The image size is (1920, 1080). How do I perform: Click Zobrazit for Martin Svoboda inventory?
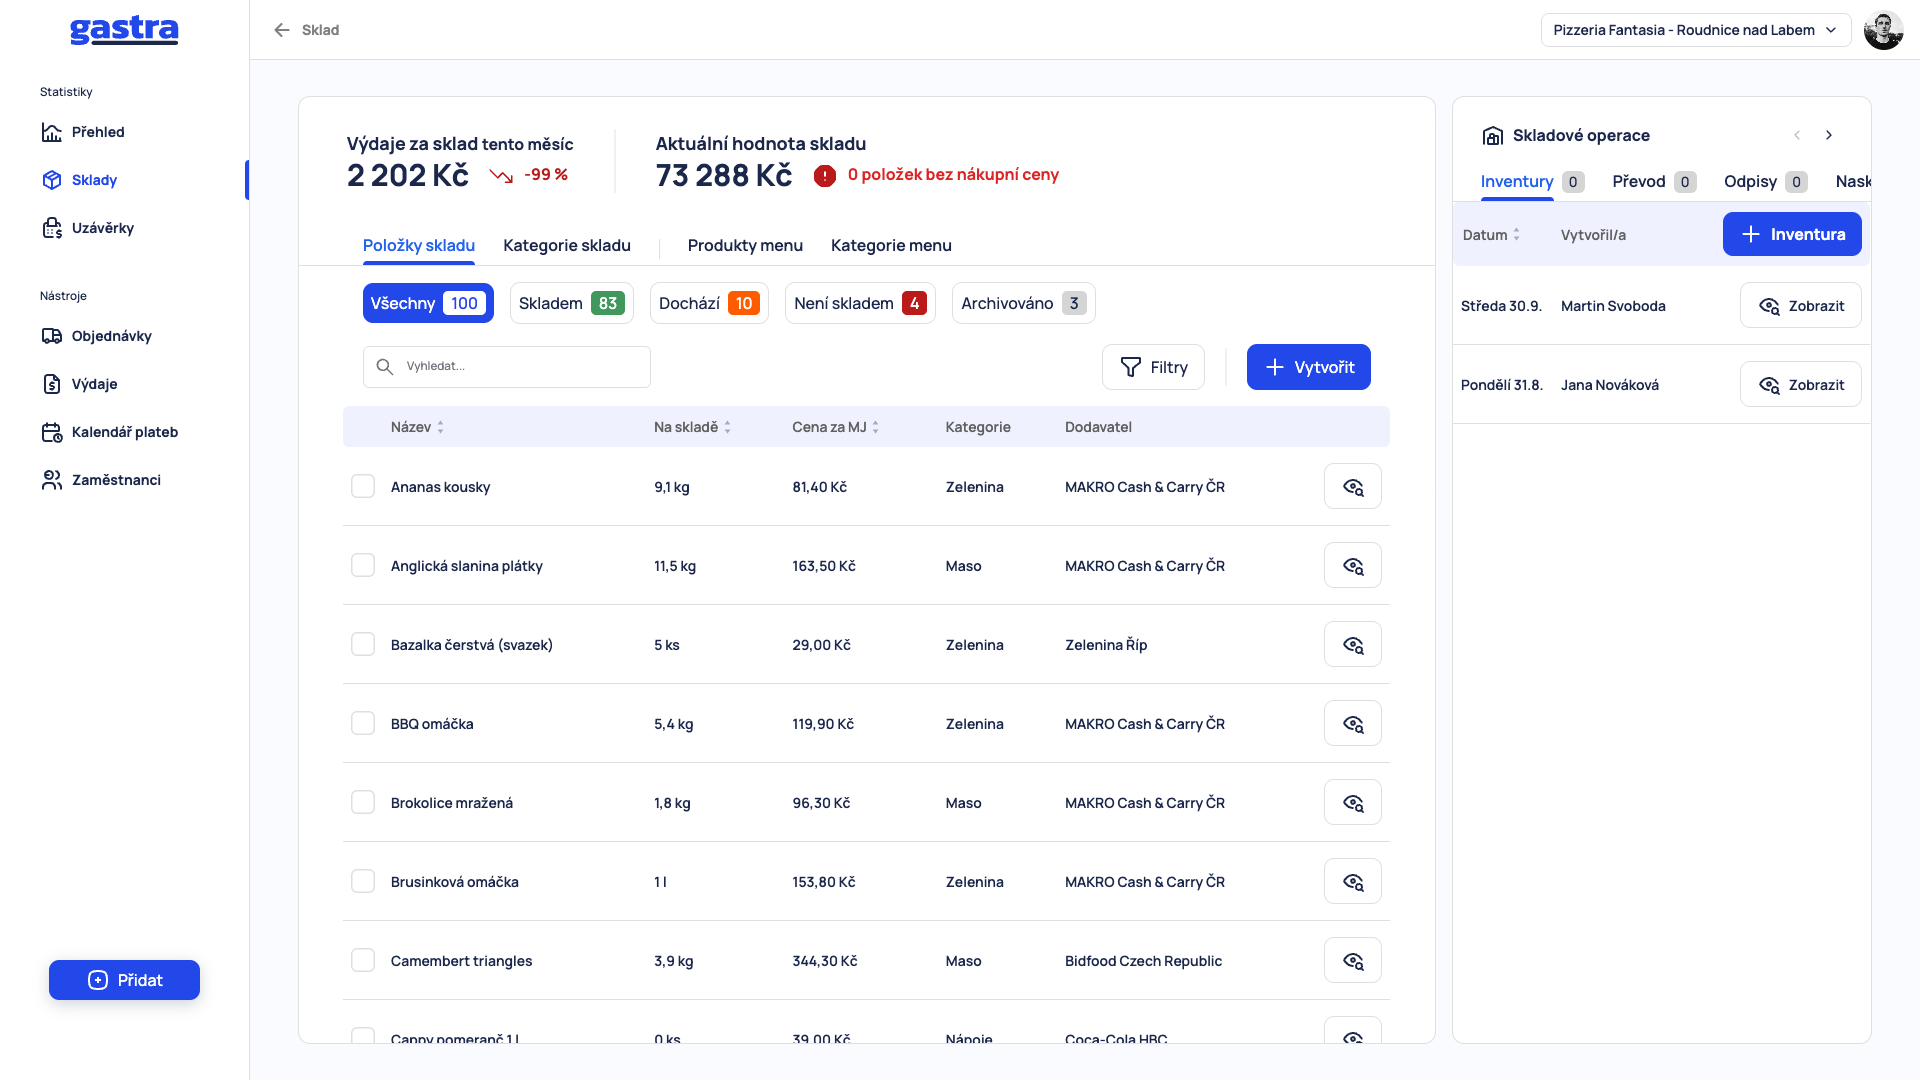click(x=1800, y=306)
